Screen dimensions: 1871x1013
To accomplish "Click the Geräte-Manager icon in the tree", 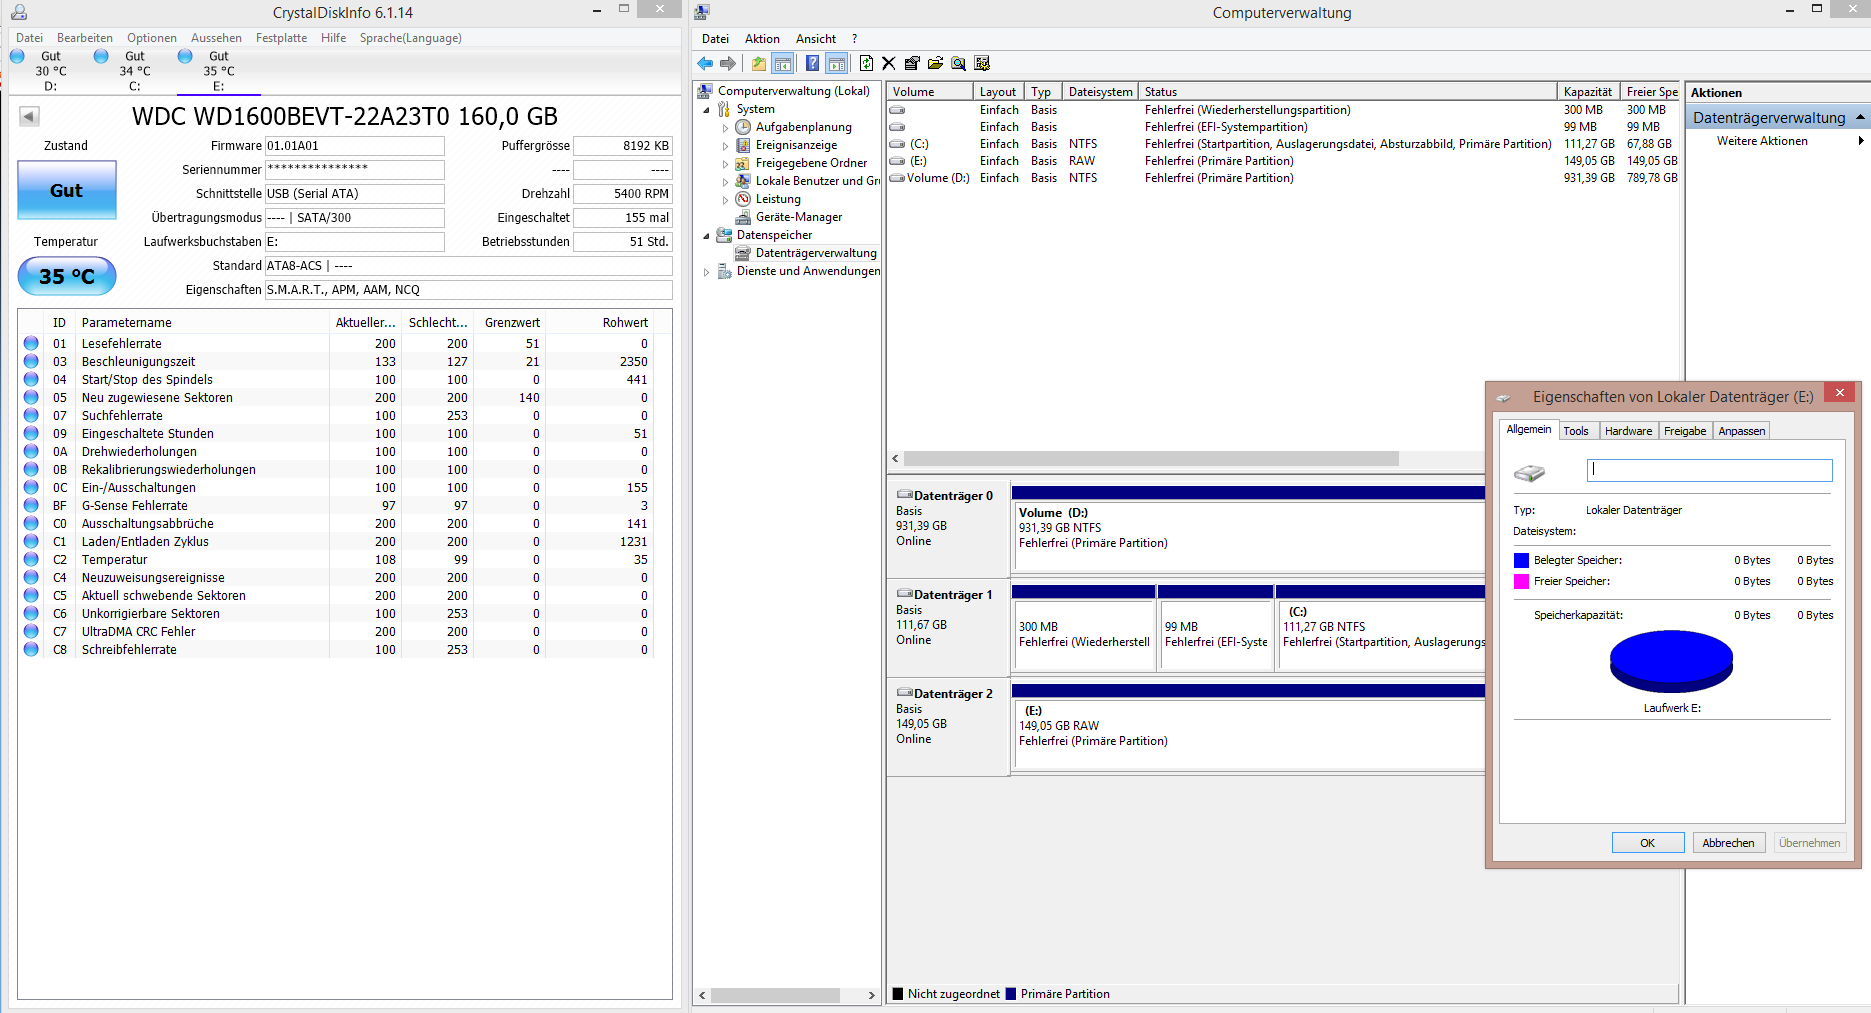I will pos(743,217).
